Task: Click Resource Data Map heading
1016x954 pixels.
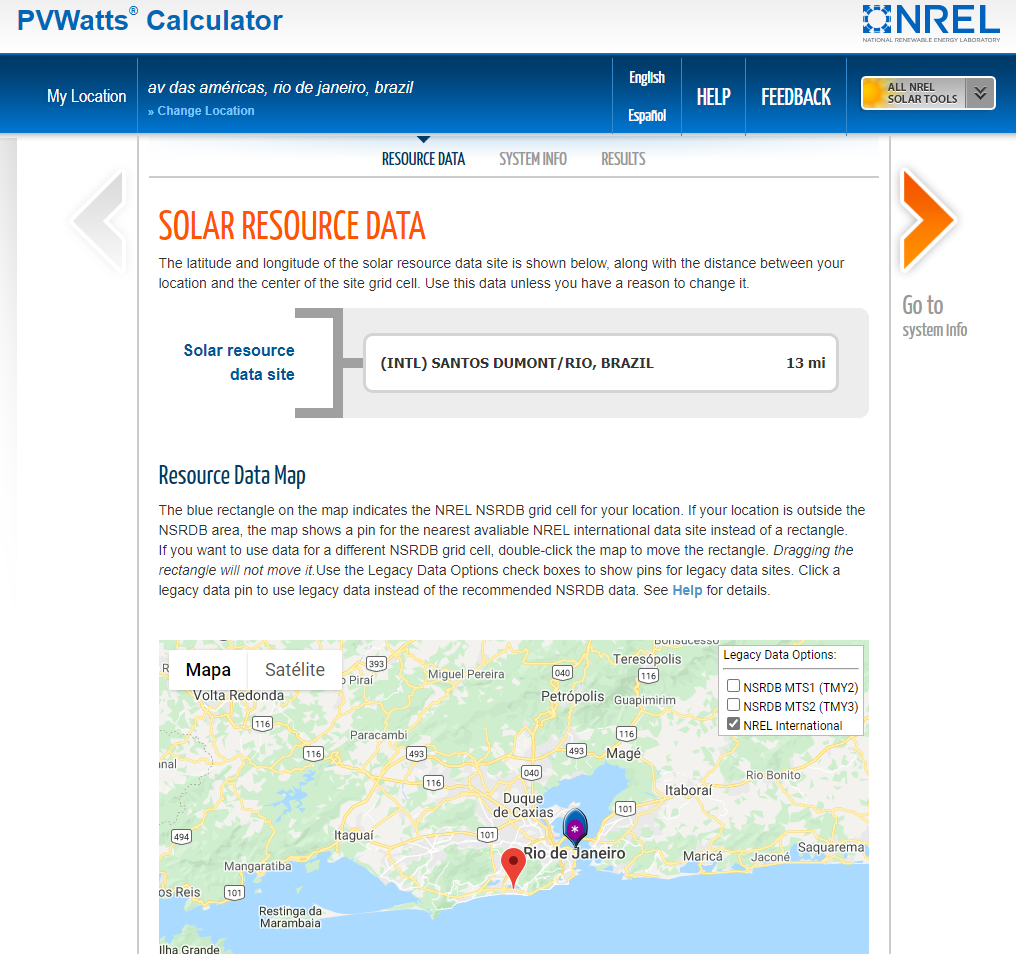Action: point(232,475)
